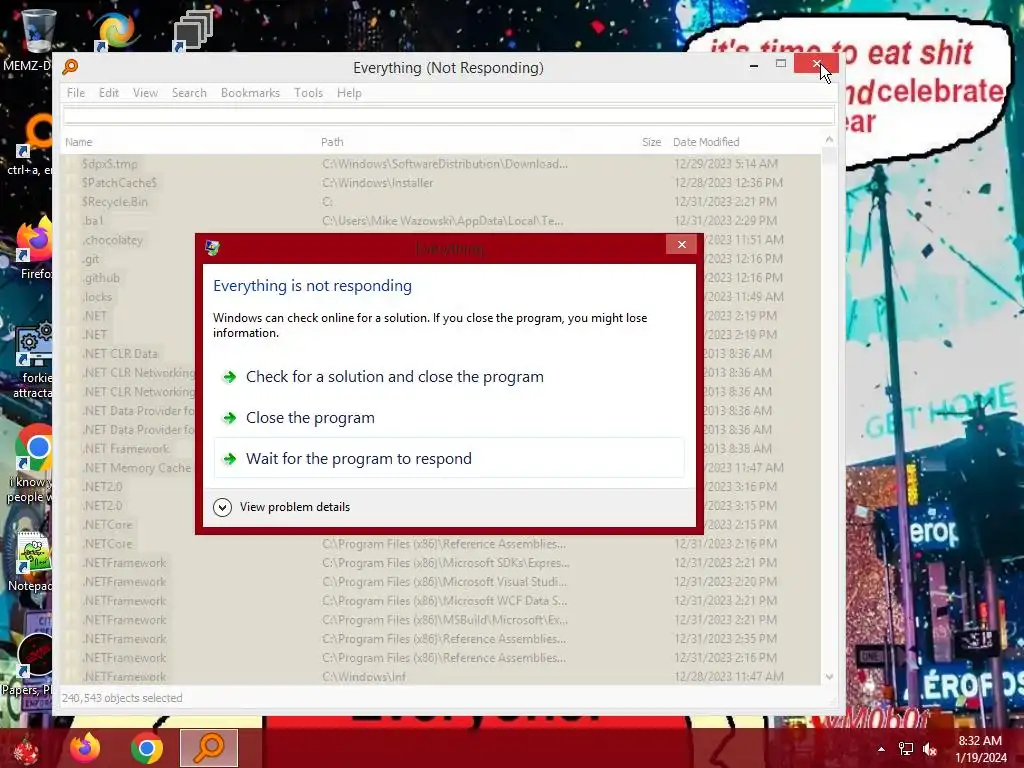Open the Tools menu in Everything
The height and width of the screenshot is (768, 1024).
308,93
